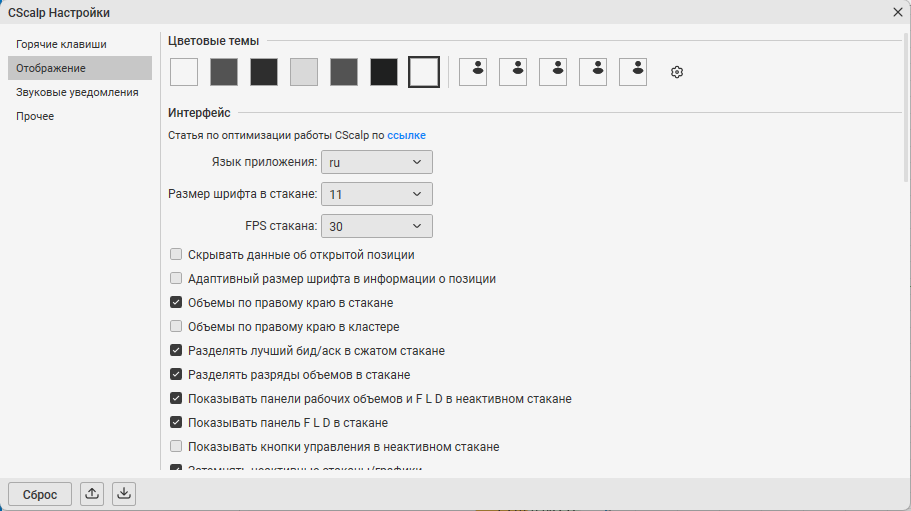
Task: Select the second custom user theme slot
Action: coord(513,72)
